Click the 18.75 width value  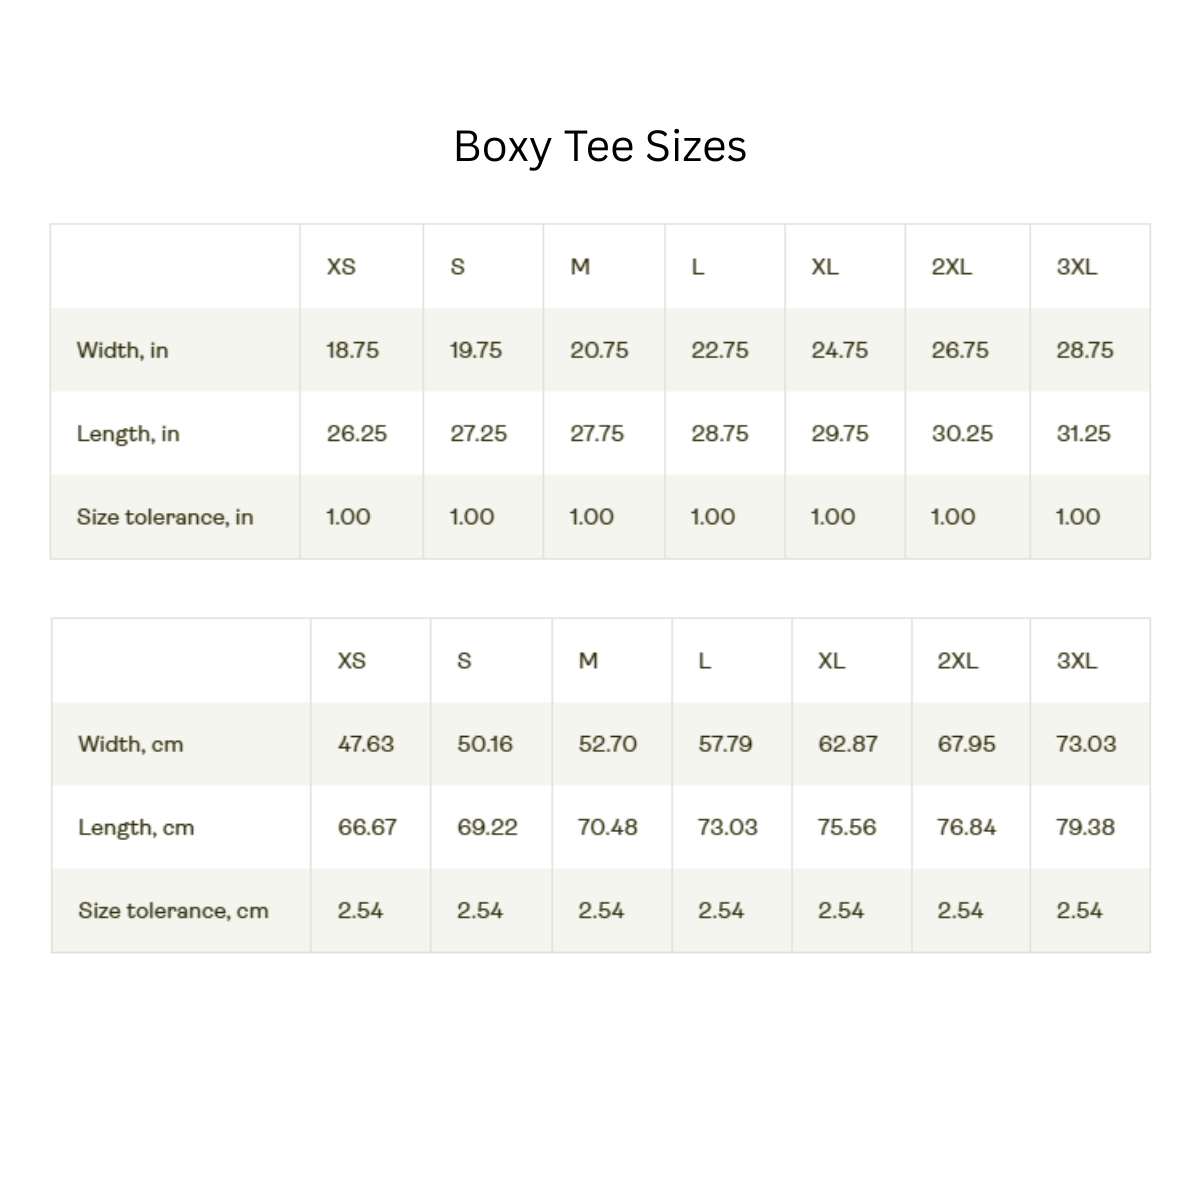[352, 350]
